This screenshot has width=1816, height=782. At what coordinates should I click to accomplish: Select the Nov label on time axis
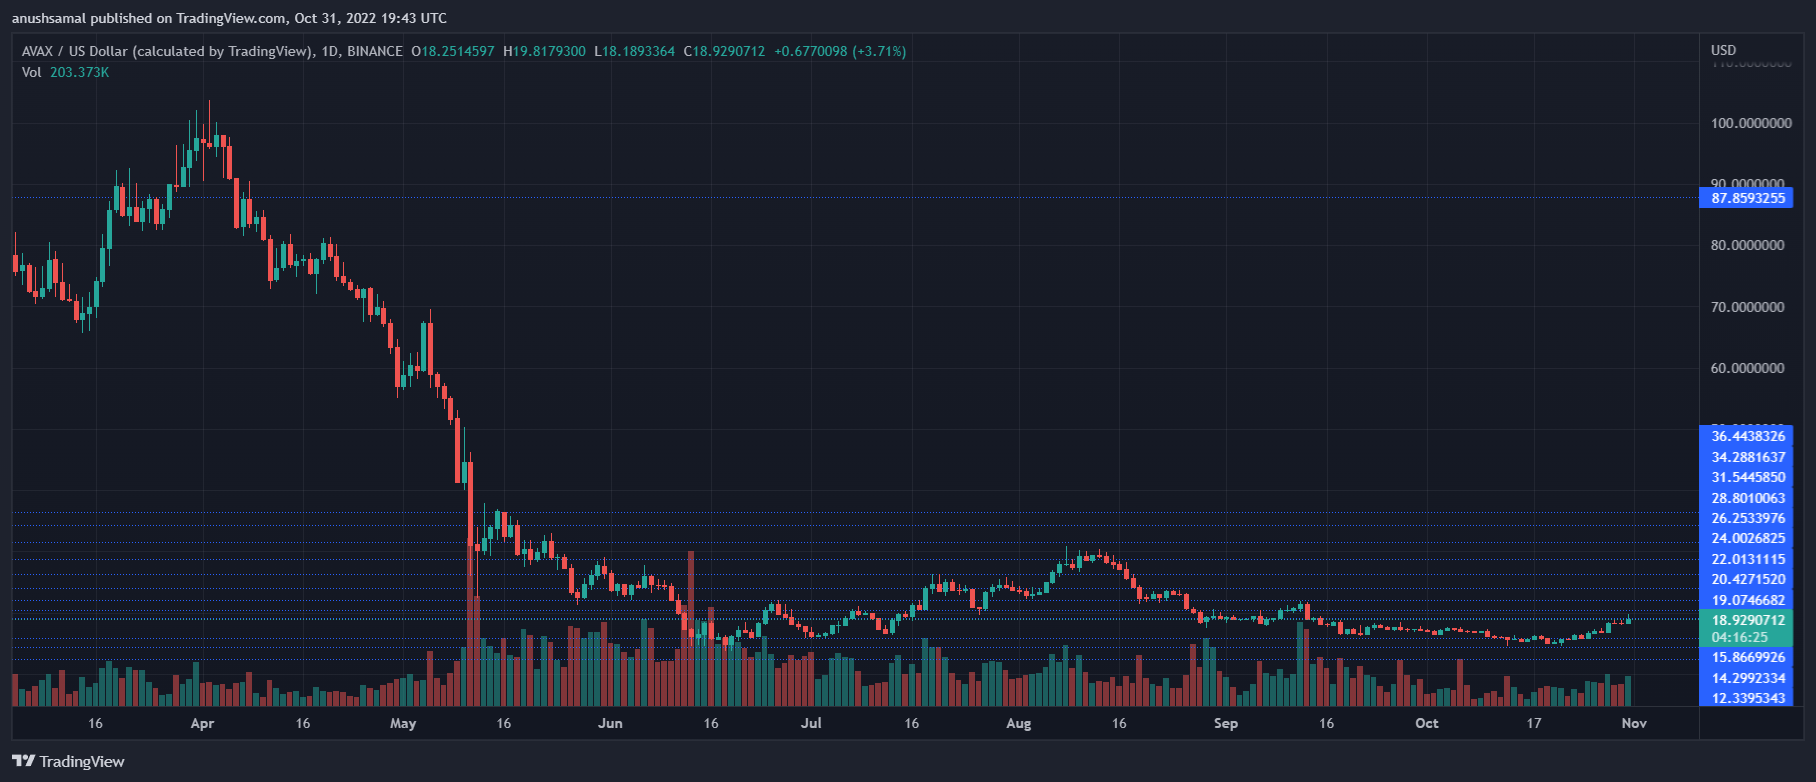(x=1633, y=723)
